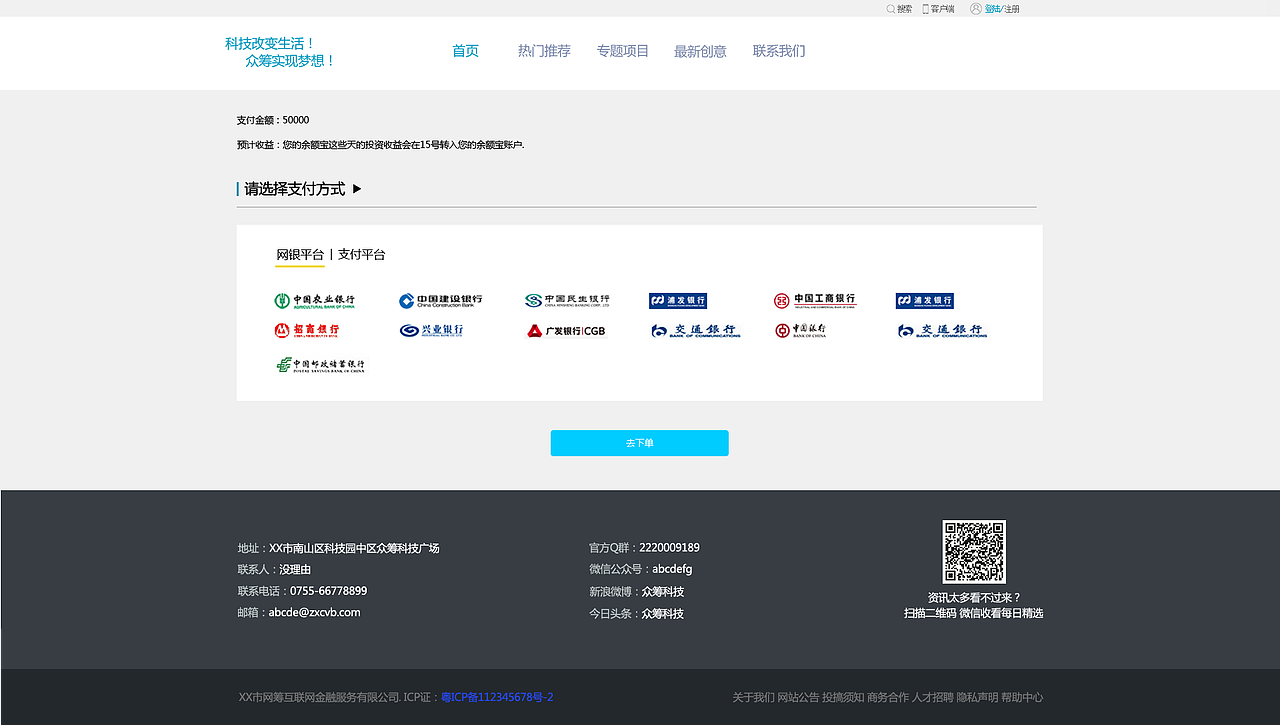1280x725 pixels.
Task: Select 中国民生银行 bank logo
Action: [567, 301]
